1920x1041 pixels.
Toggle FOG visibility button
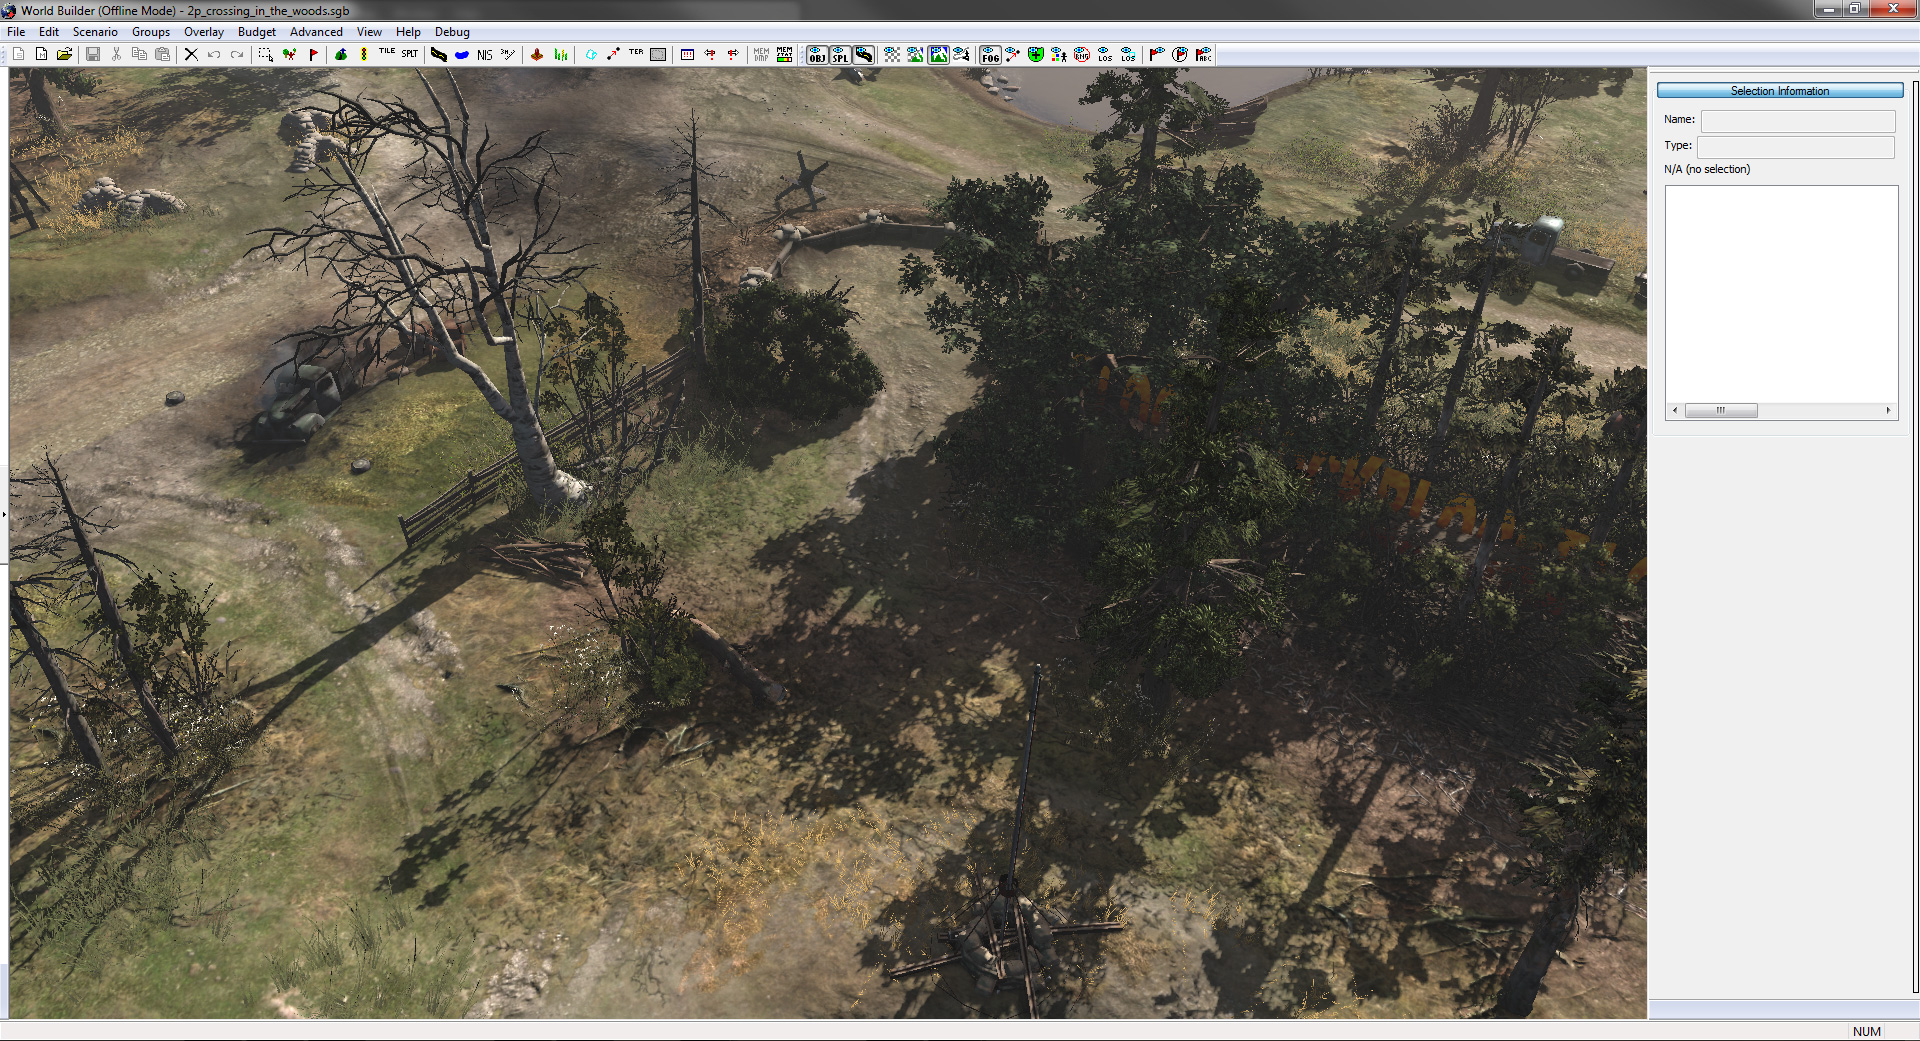pos(990,55)
